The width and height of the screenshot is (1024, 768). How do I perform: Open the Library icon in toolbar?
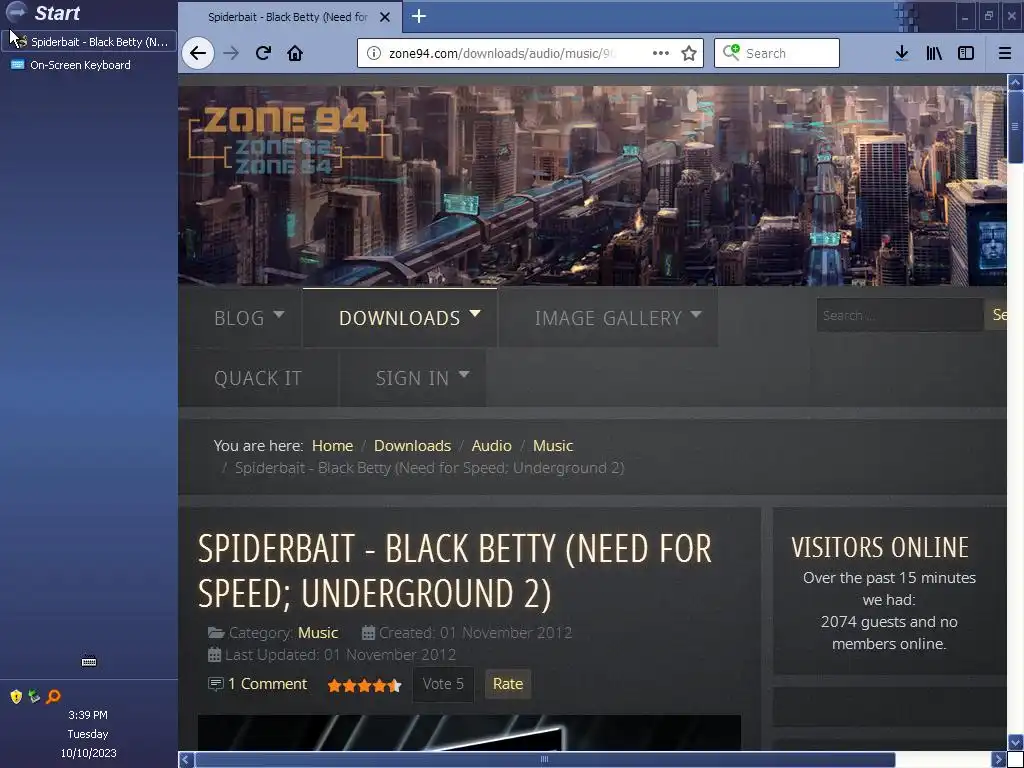tap(934, 53)
